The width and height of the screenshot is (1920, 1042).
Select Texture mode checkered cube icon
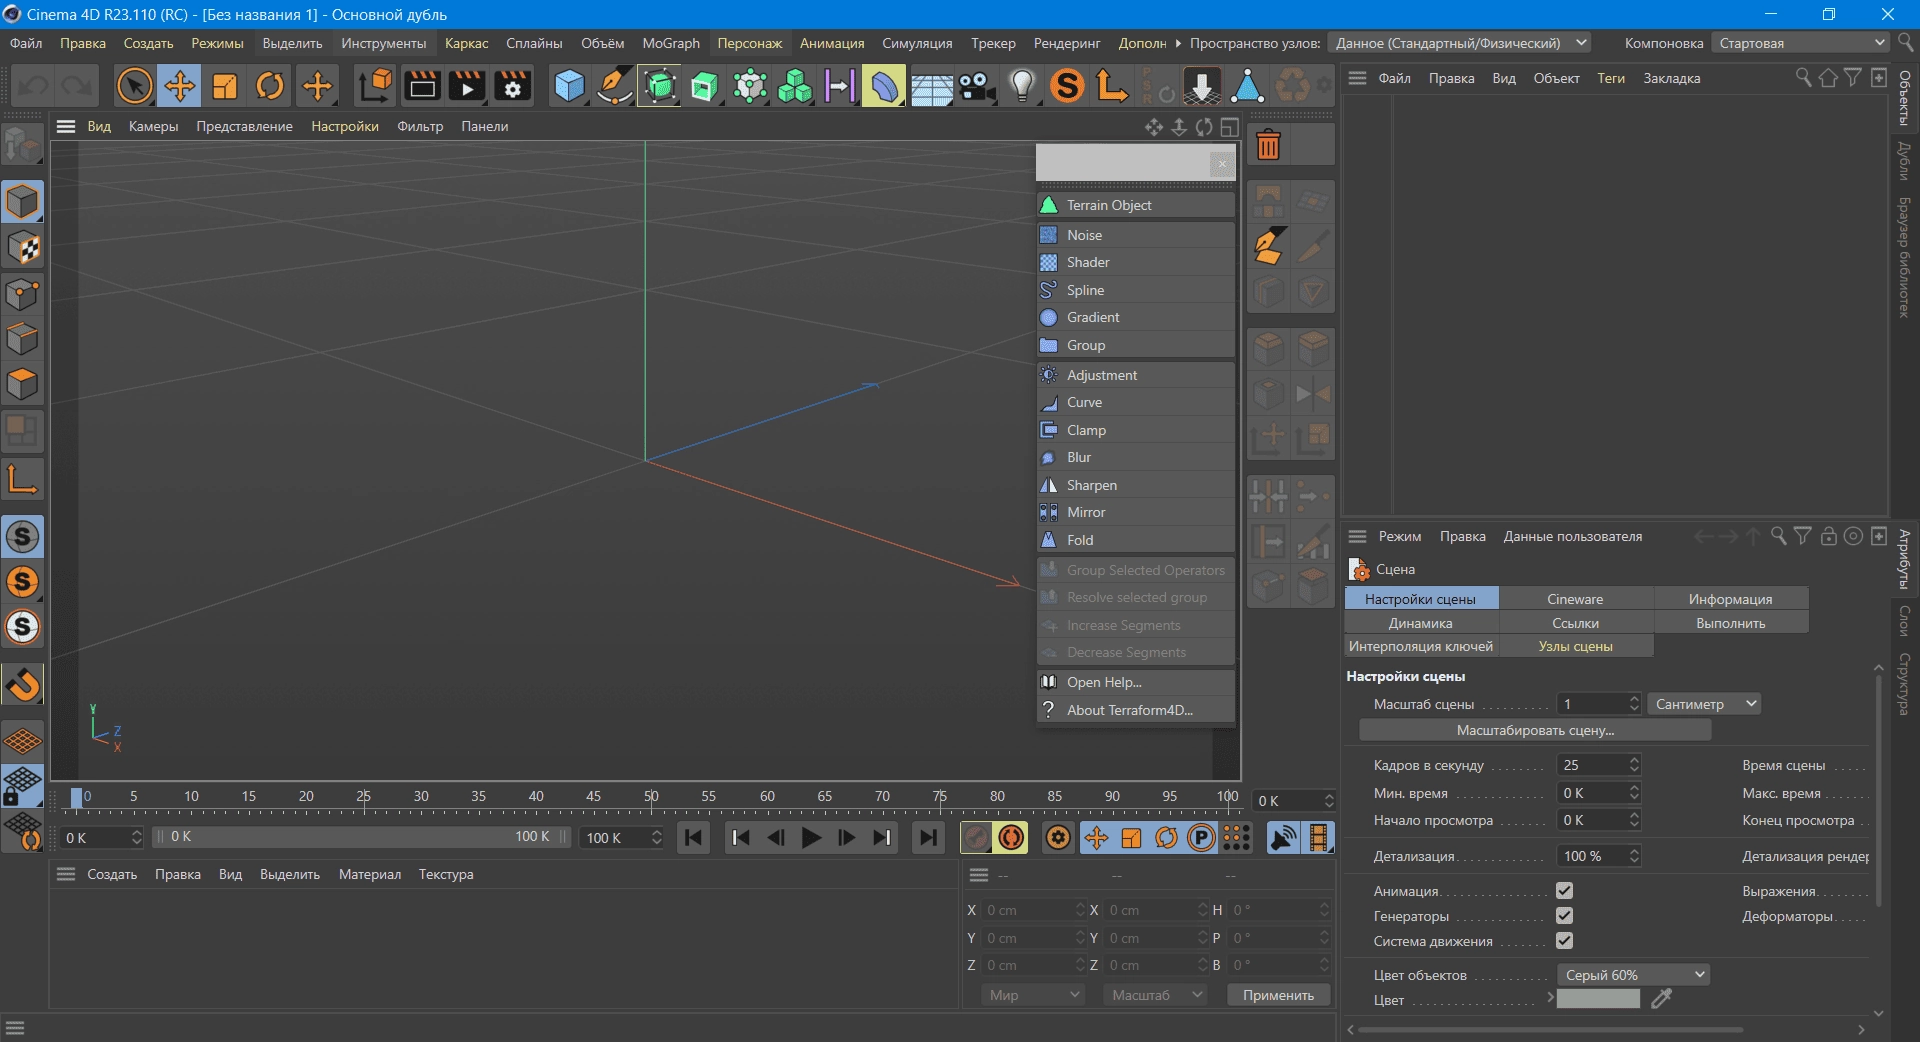coord(22,248)
